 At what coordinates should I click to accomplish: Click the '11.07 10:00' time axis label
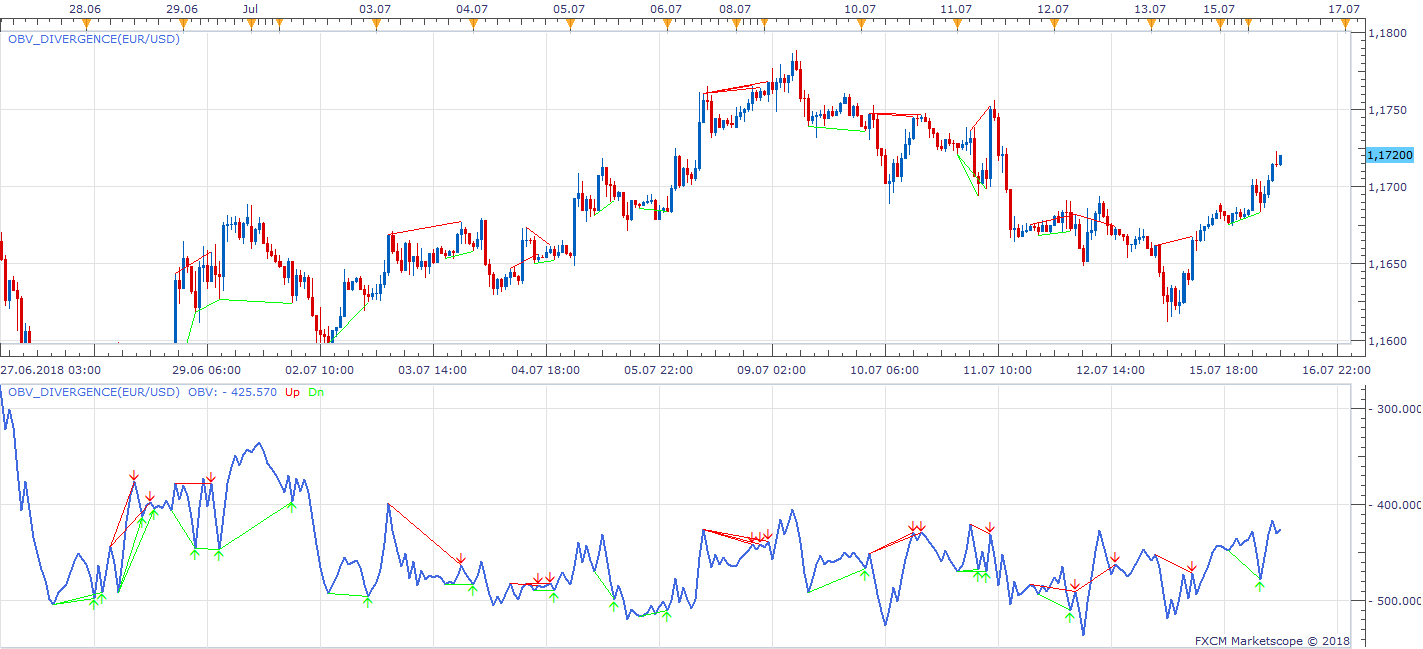[998, 369]
